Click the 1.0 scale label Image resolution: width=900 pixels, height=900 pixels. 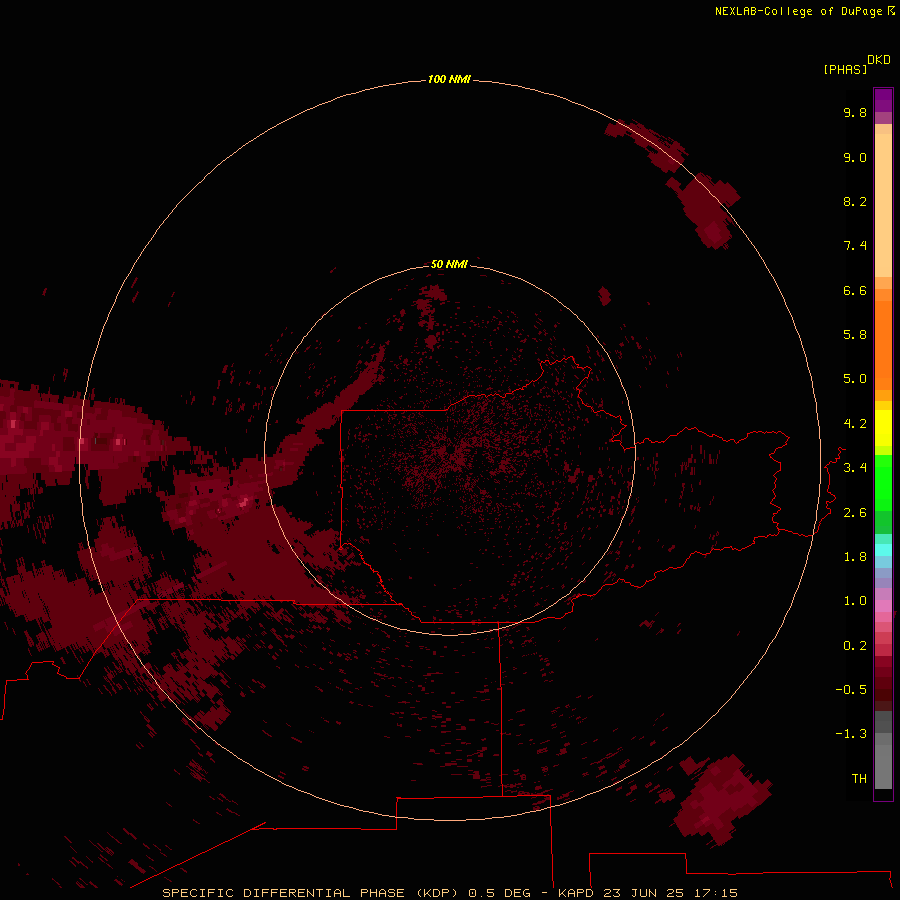point(855,601)
